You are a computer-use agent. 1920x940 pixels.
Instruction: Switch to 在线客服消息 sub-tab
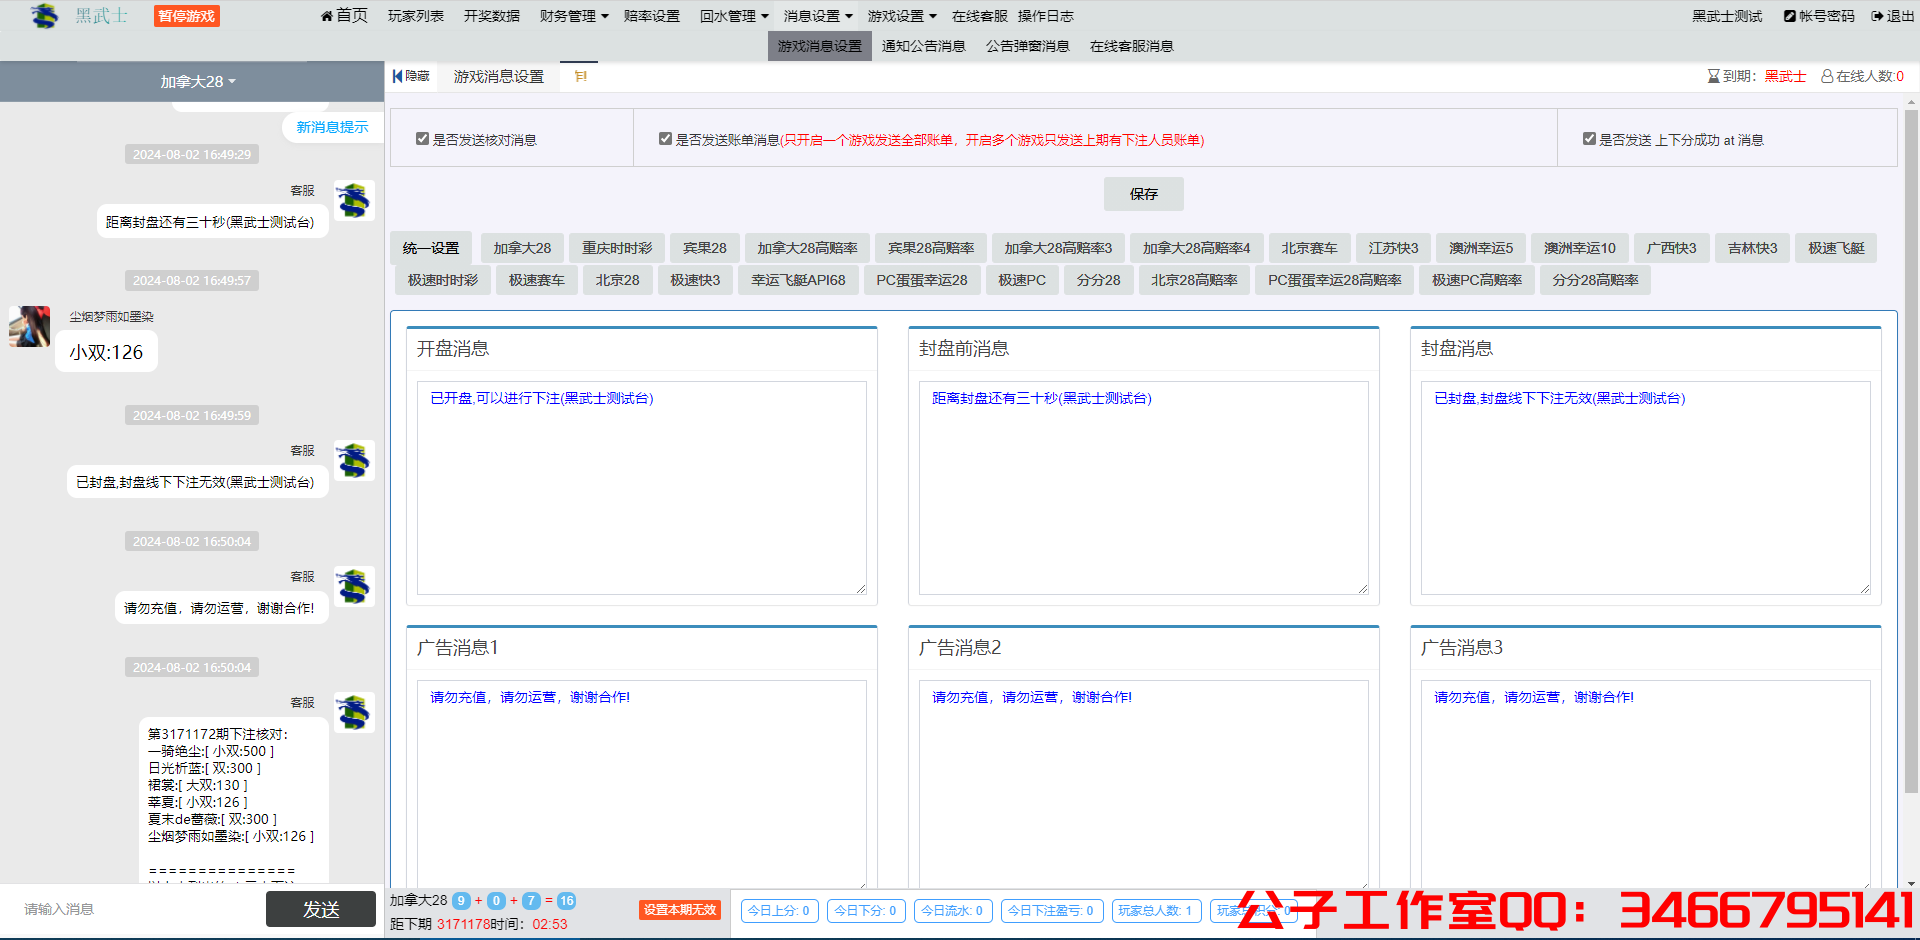click(1132, 46)
